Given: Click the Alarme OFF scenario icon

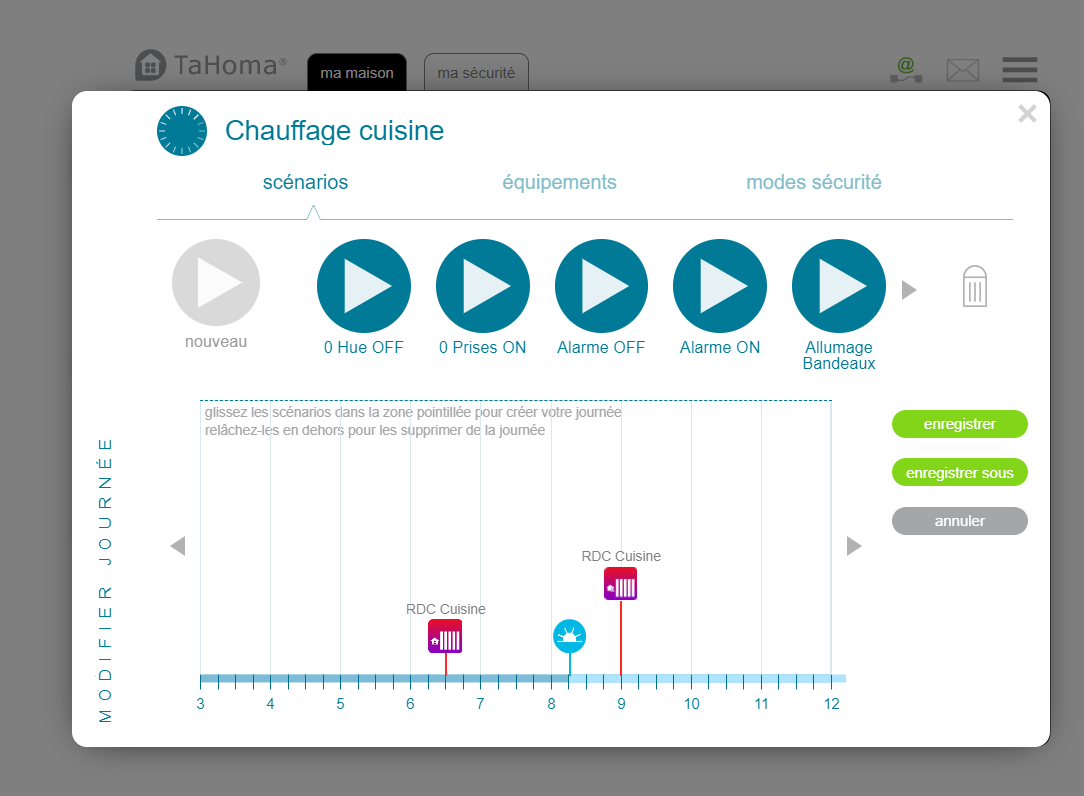Looking at the screenshot, I should (x=601, y=286).
